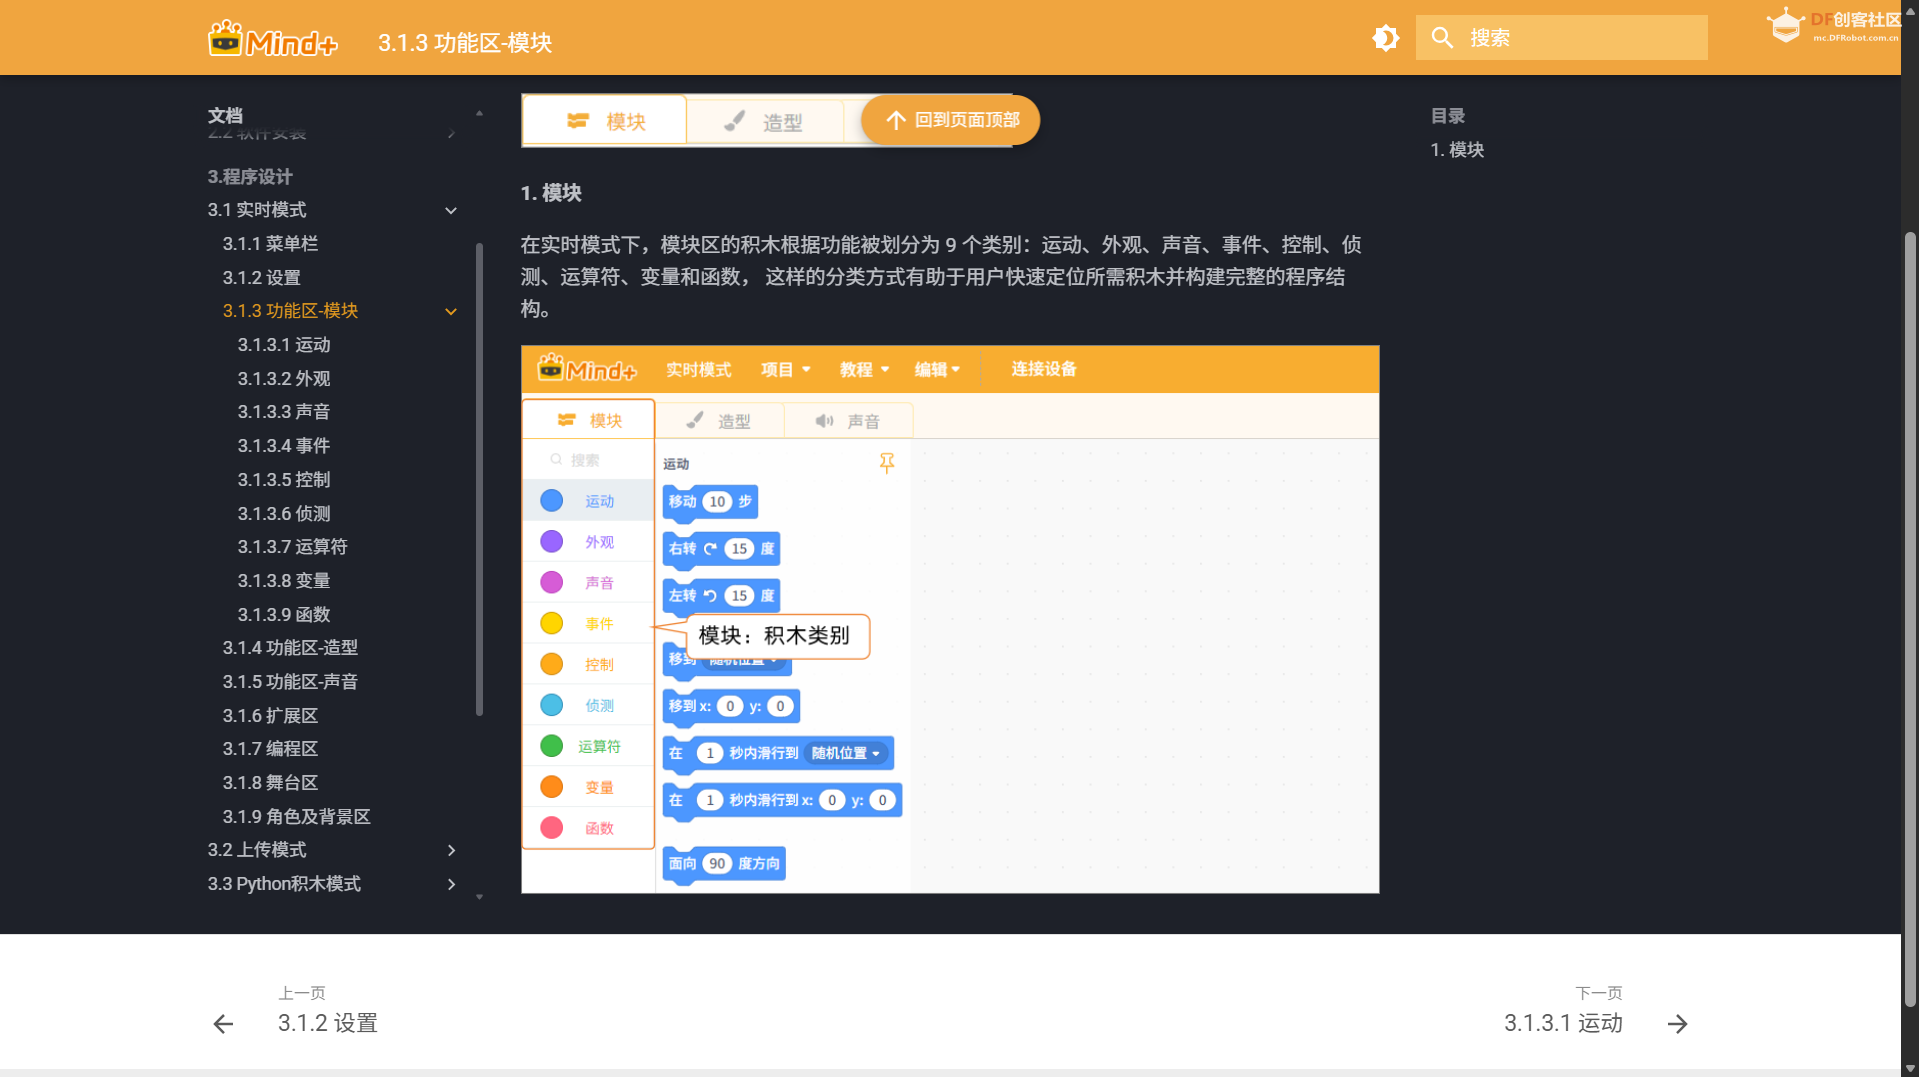
Task: Open previous page 3.1.2 设置
Action: click(x=327, y=1023)
